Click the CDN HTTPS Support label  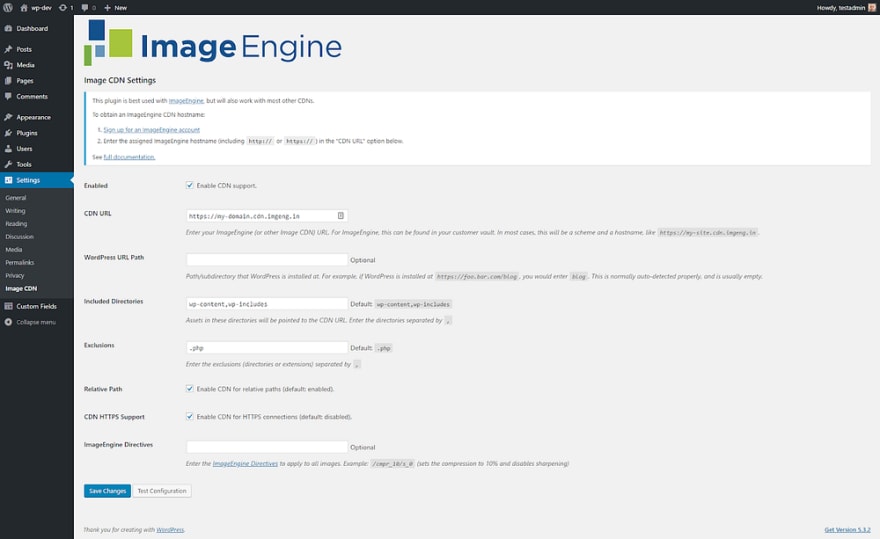[x=114, y=417]
